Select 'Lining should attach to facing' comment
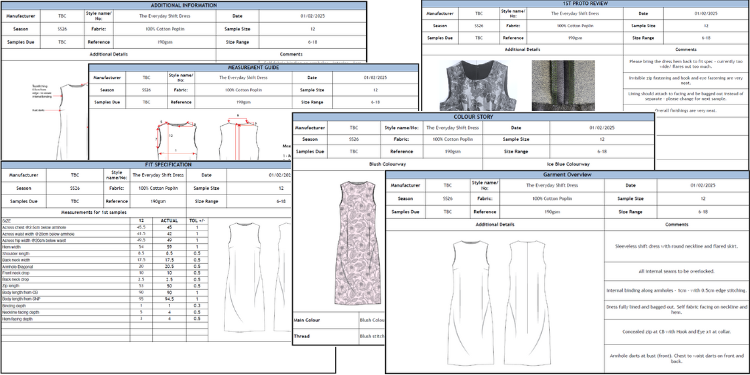This screenshot has width=750, height=375. [685, 96]
